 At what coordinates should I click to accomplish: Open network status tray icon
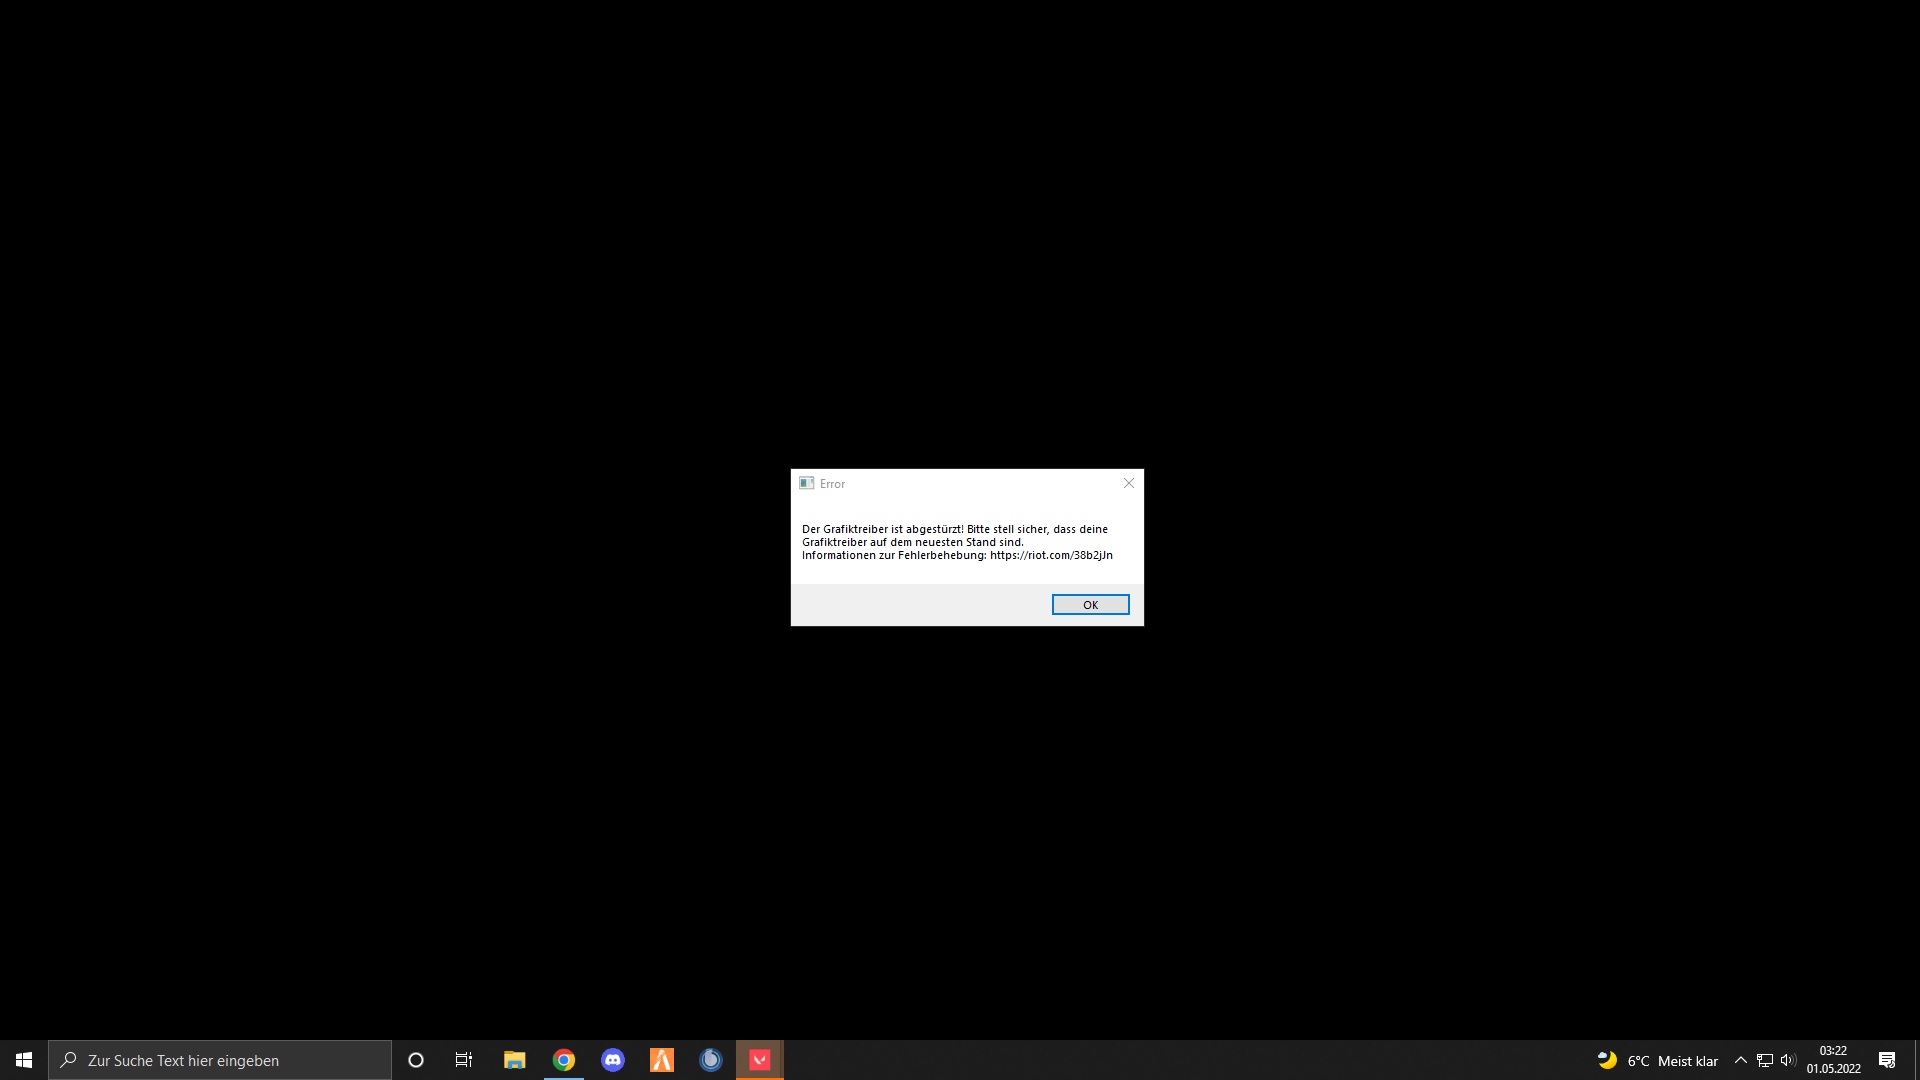[1765, 1060]
